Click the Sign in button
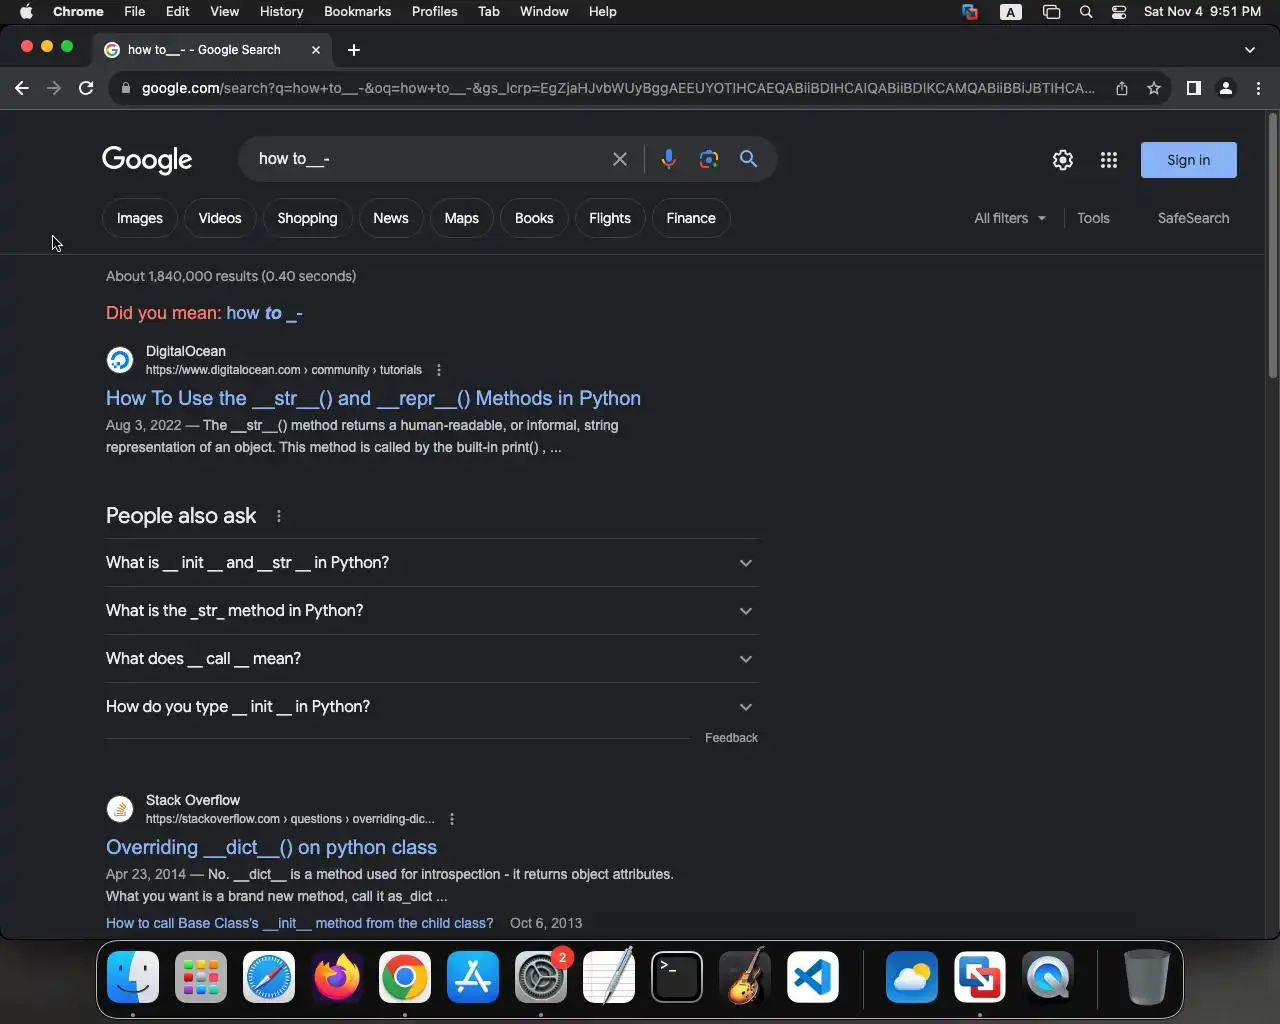The image size is (1280, 1024). click(1188, 160)
